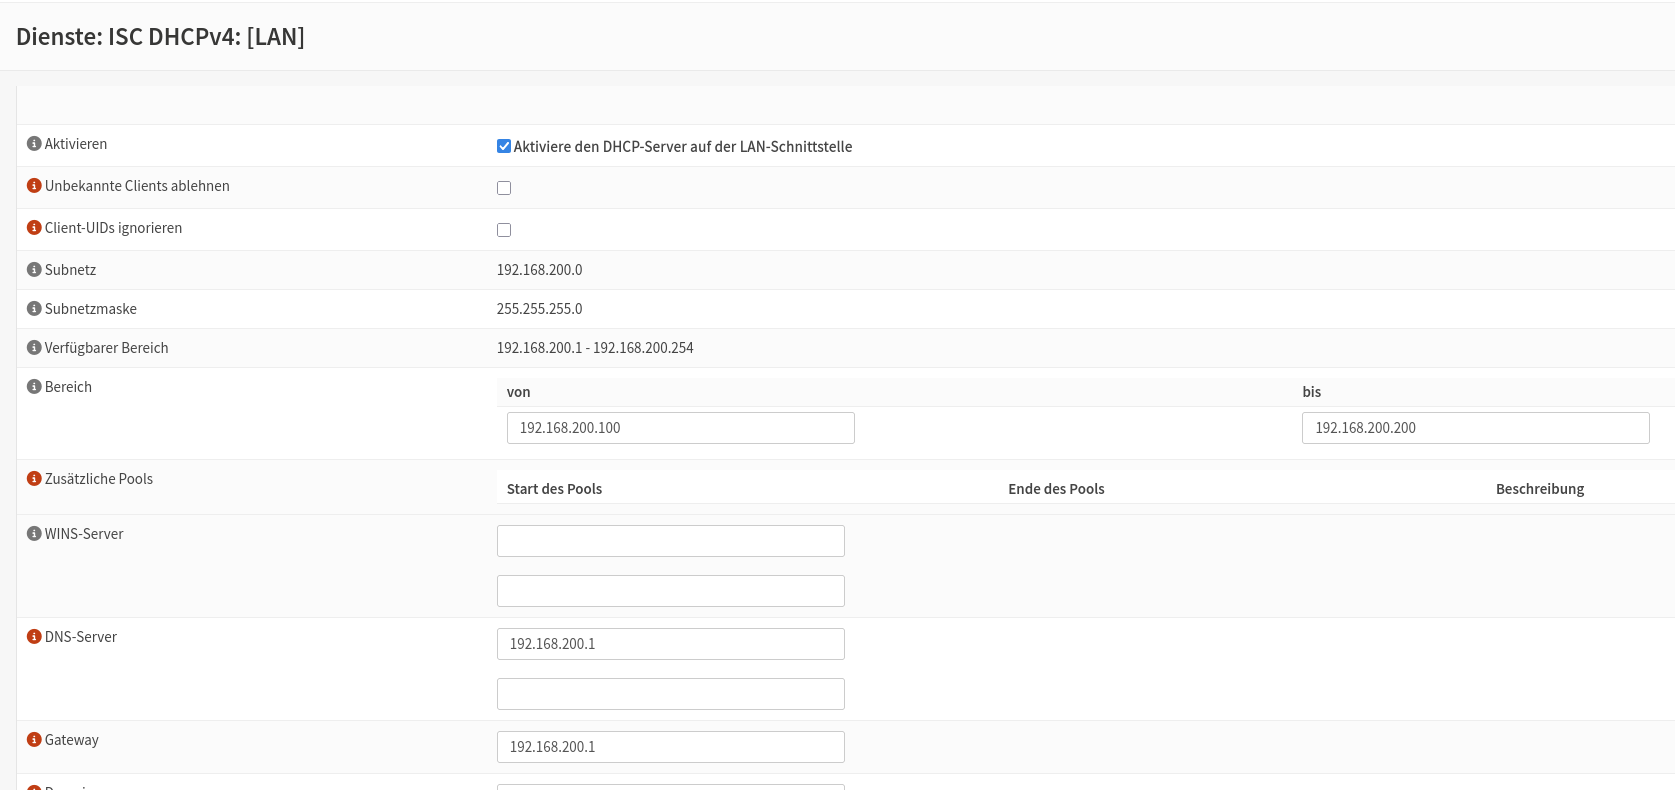Viewport: 1675px width, 790px height.
Task: Enable Unbekannte Clients ablehnen checkbox
Action: click(x=504, y=188)
